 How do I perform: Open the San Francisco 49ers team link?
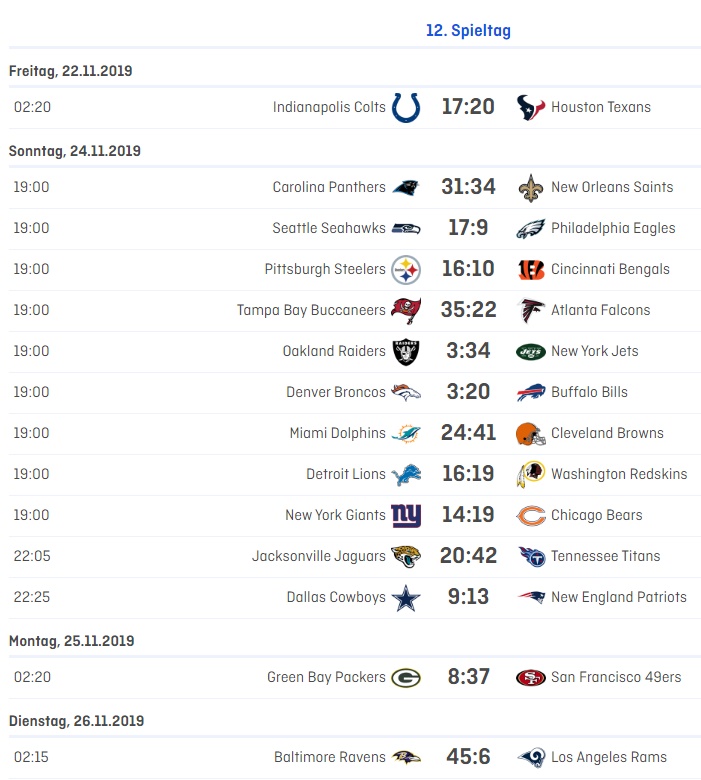tap(616, 677)
